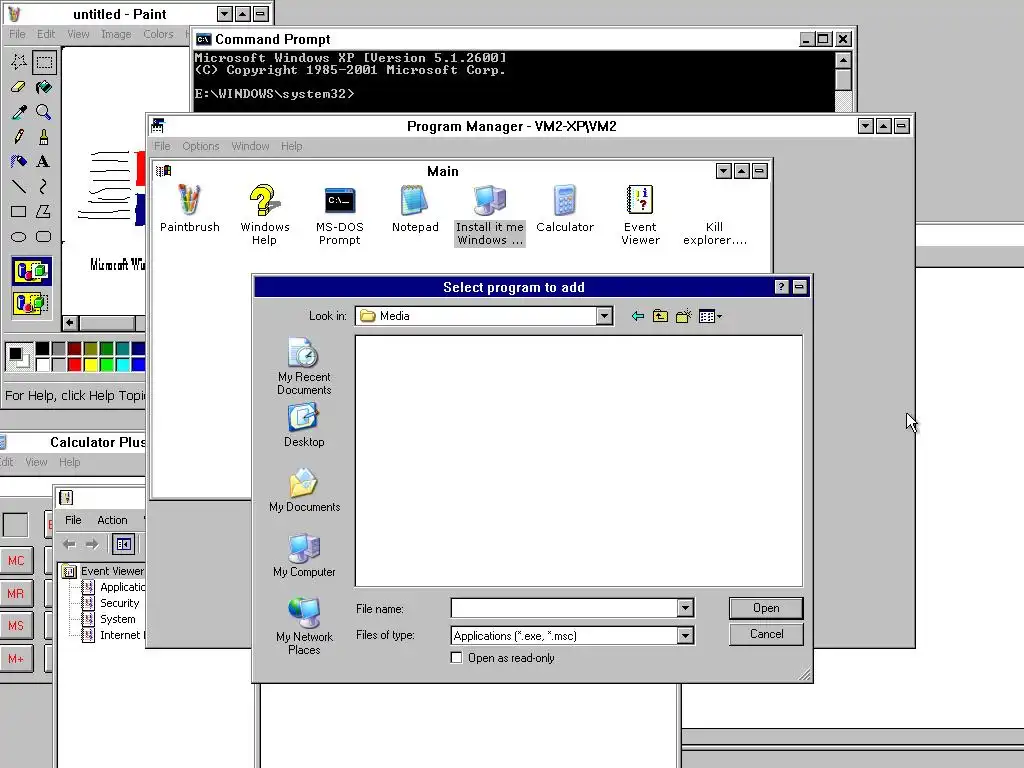This screenshot has height=768, width=1024.
Task: Select the Pick Color eyedropper tool
Action: (19, 112)
